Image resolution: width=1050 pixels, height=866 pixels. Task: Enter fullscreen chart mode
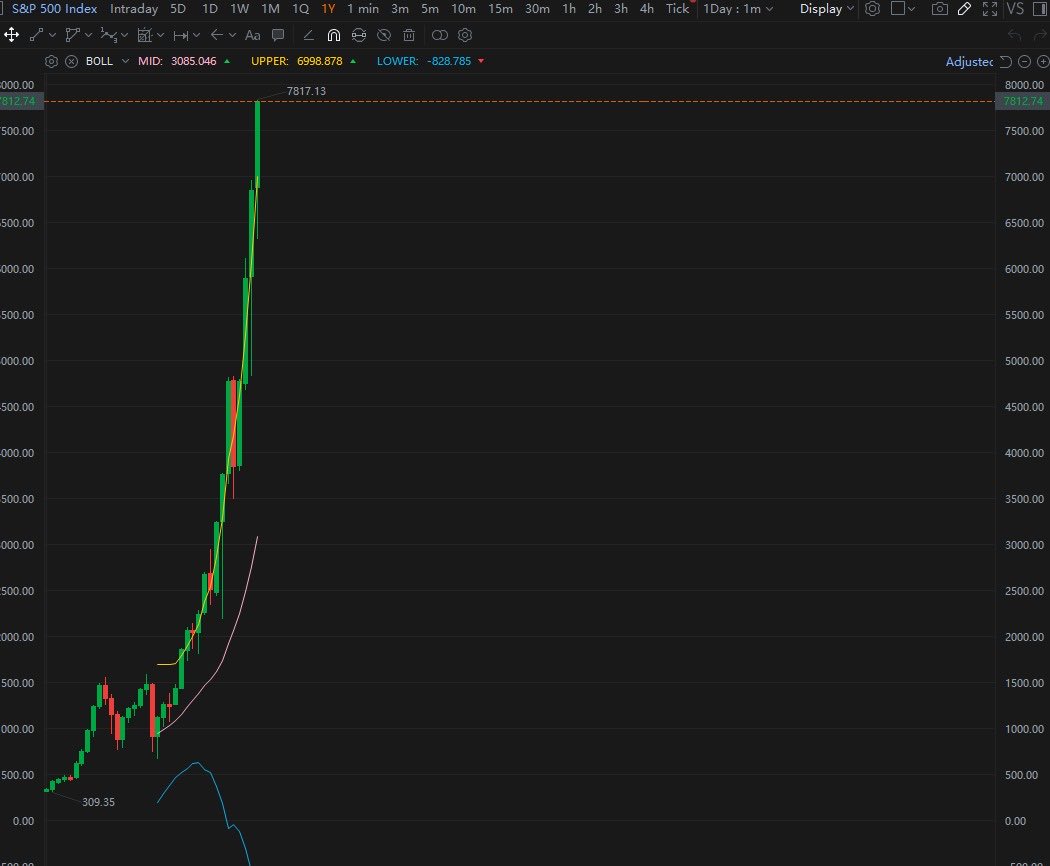click(990, 9)
